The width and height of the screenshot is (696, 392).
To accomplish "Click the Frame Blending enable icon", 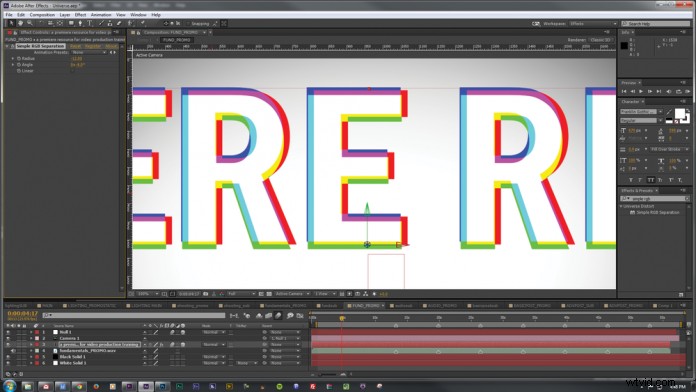I will [x=268, y=316].
